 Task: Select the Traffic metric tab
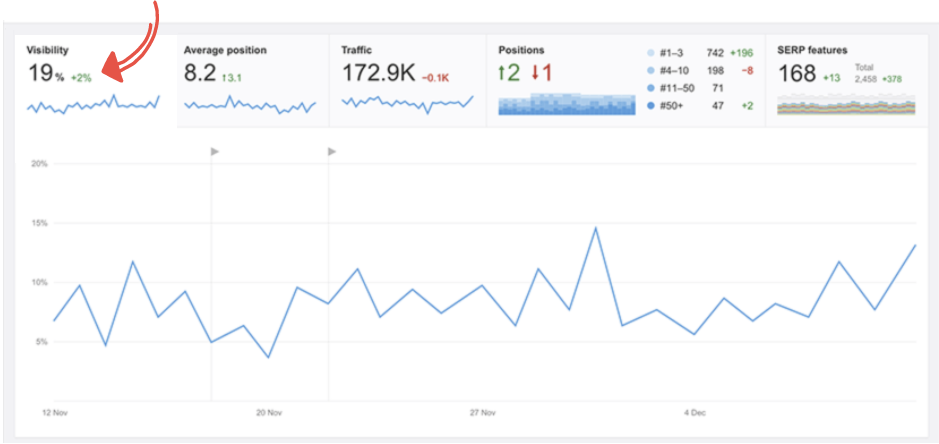(357, 49)
